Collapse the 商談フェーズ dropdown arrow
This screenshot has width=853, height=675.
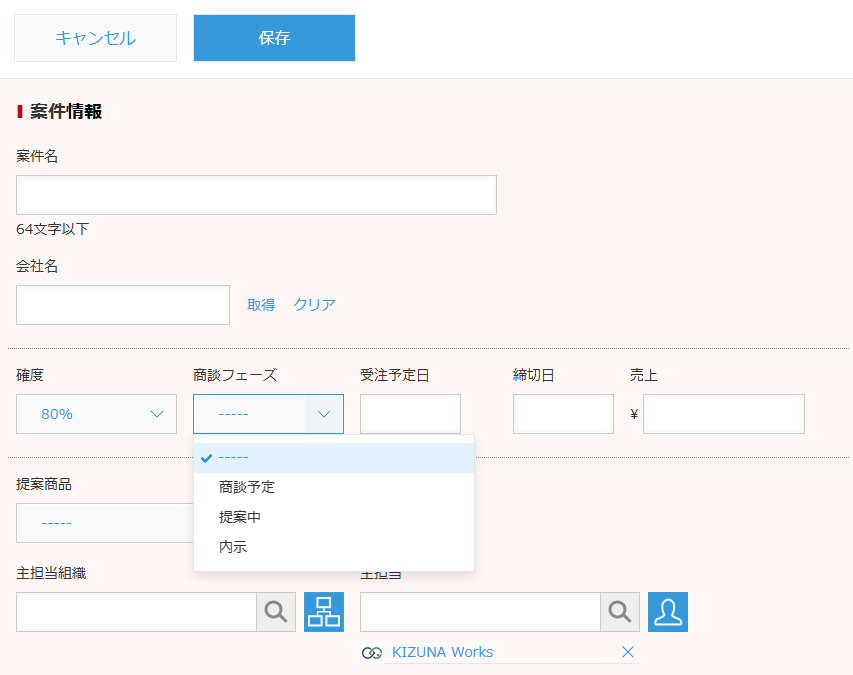[324, 414]
